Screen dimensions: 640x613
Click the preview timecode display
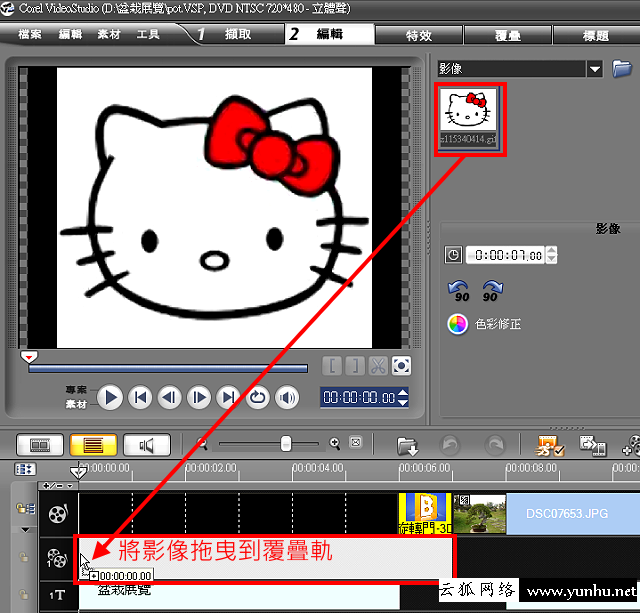coord(359,397)
